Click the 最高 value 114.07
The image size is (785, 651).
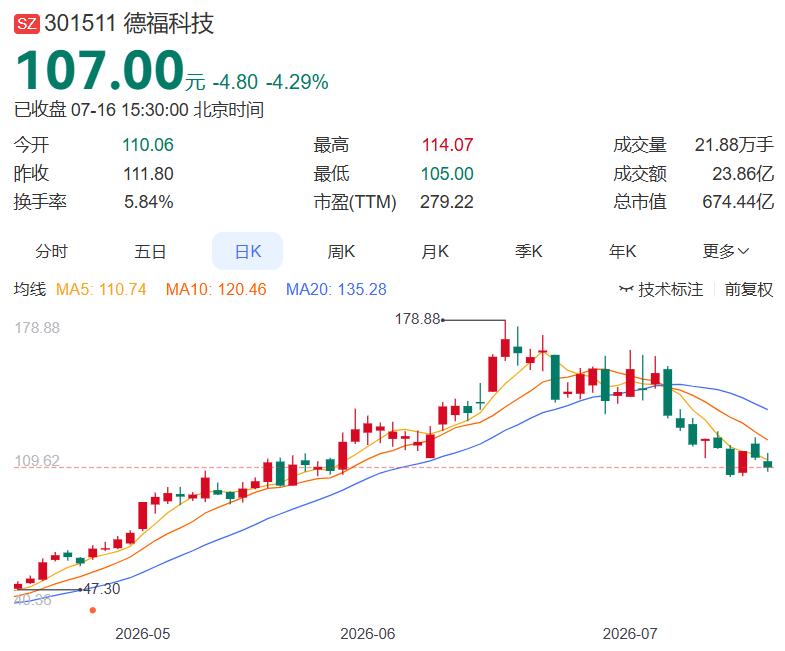point(447,145)
